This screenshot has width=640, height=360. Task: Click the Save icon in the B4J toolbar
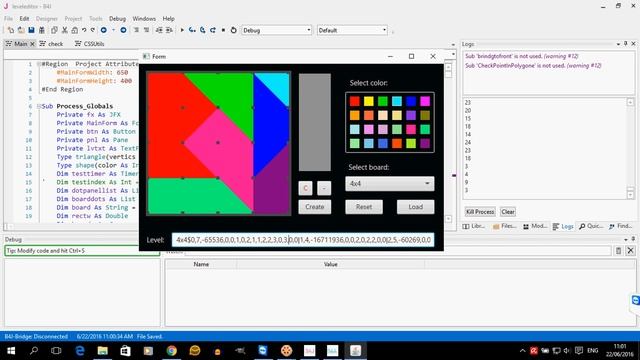point(31,30)
